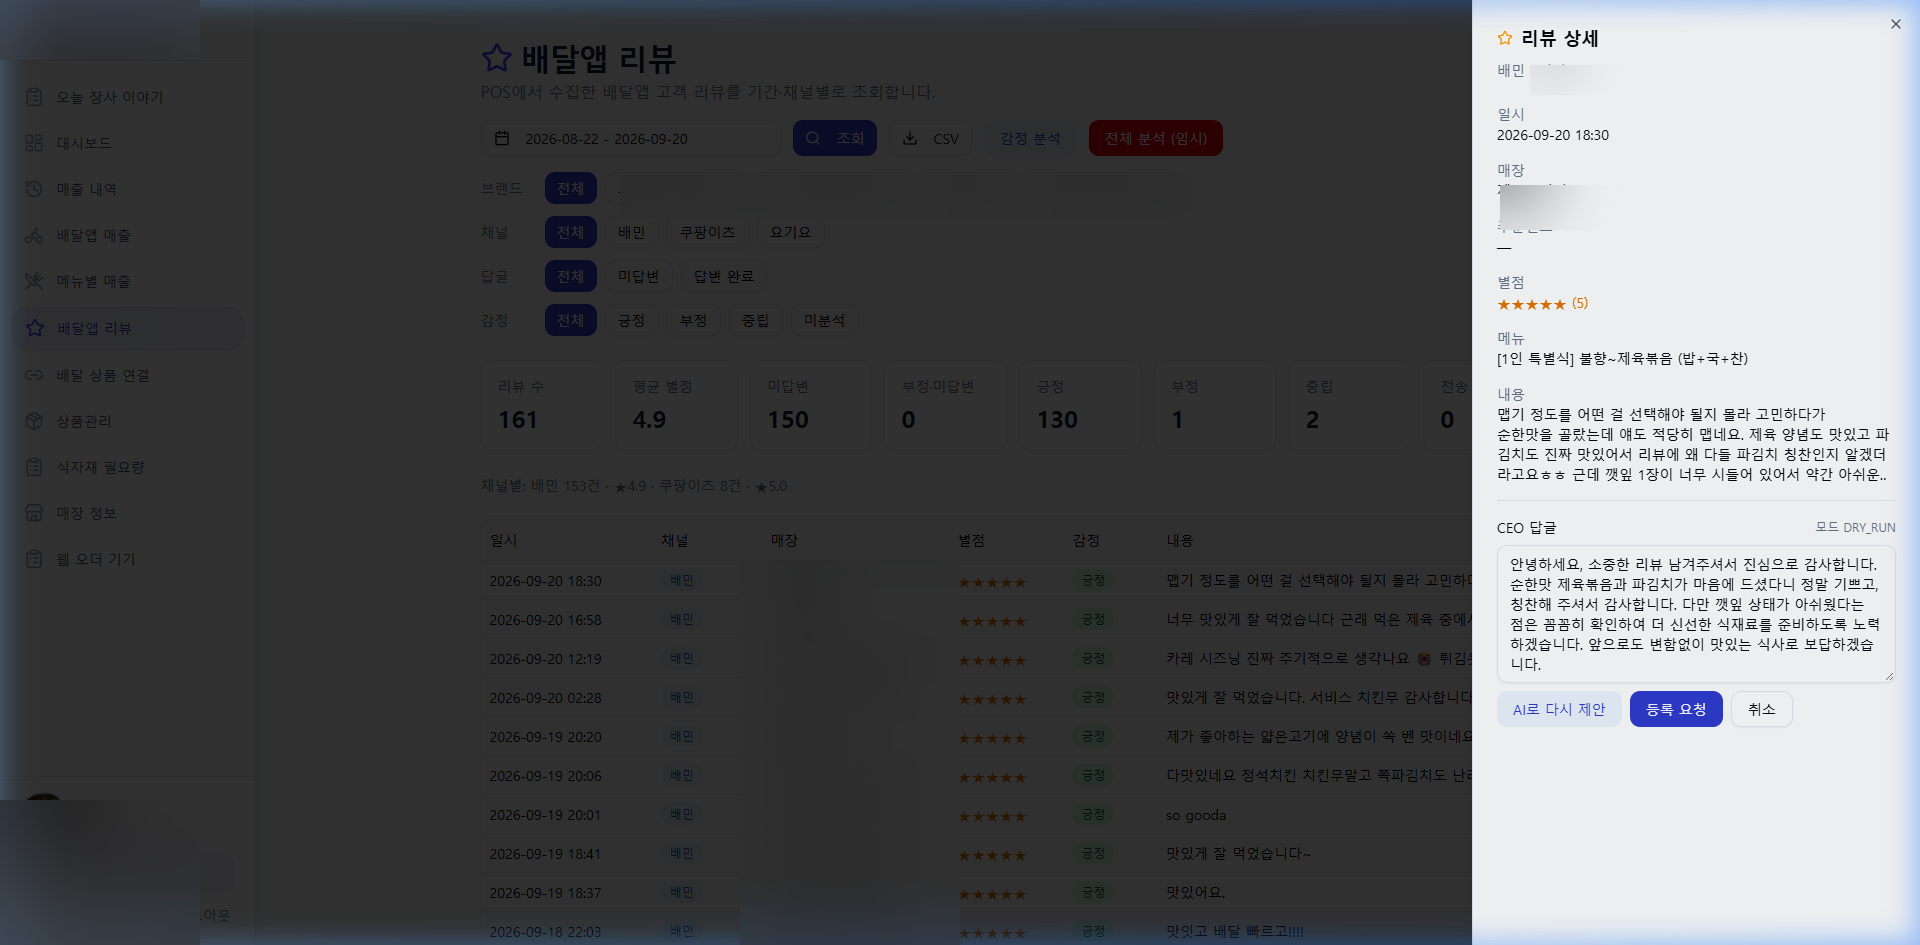Viewport: 1920px width, 945px height.
Task: Click 전체 분석 (임시) red button
Action: click(x=1156, y=138)
